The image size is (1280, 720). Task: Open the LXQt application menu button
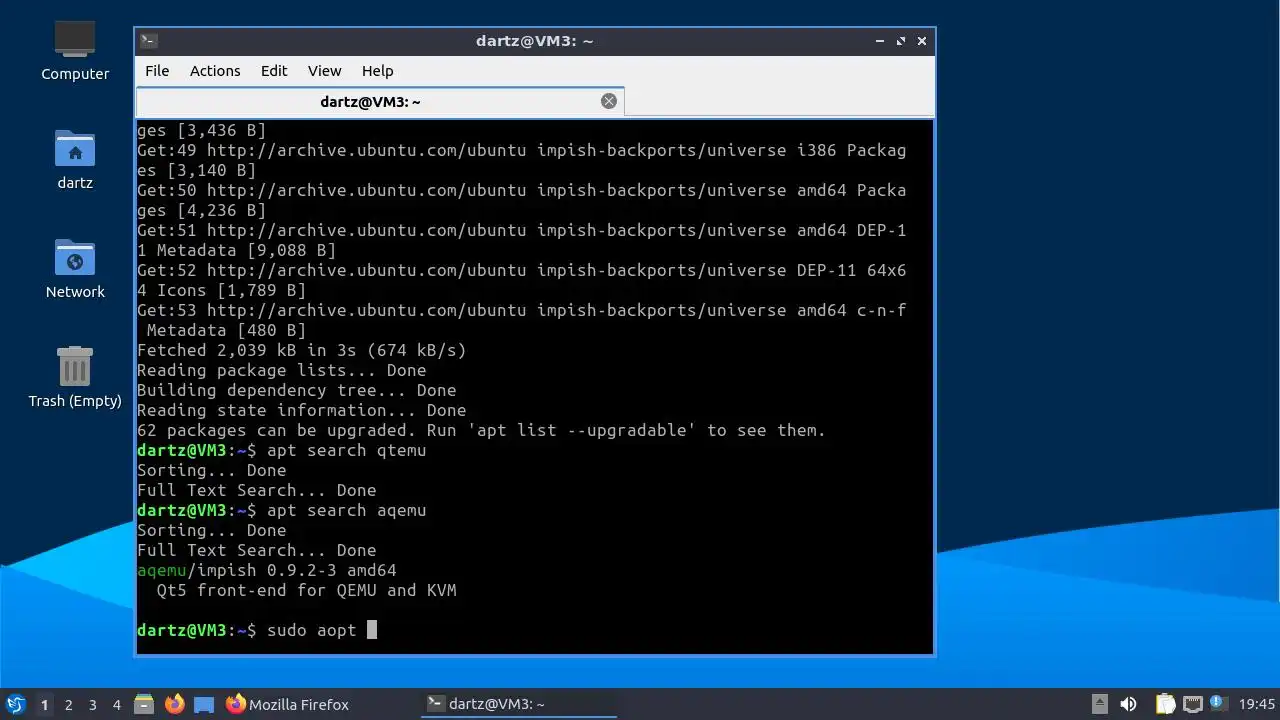click(15, 704)
